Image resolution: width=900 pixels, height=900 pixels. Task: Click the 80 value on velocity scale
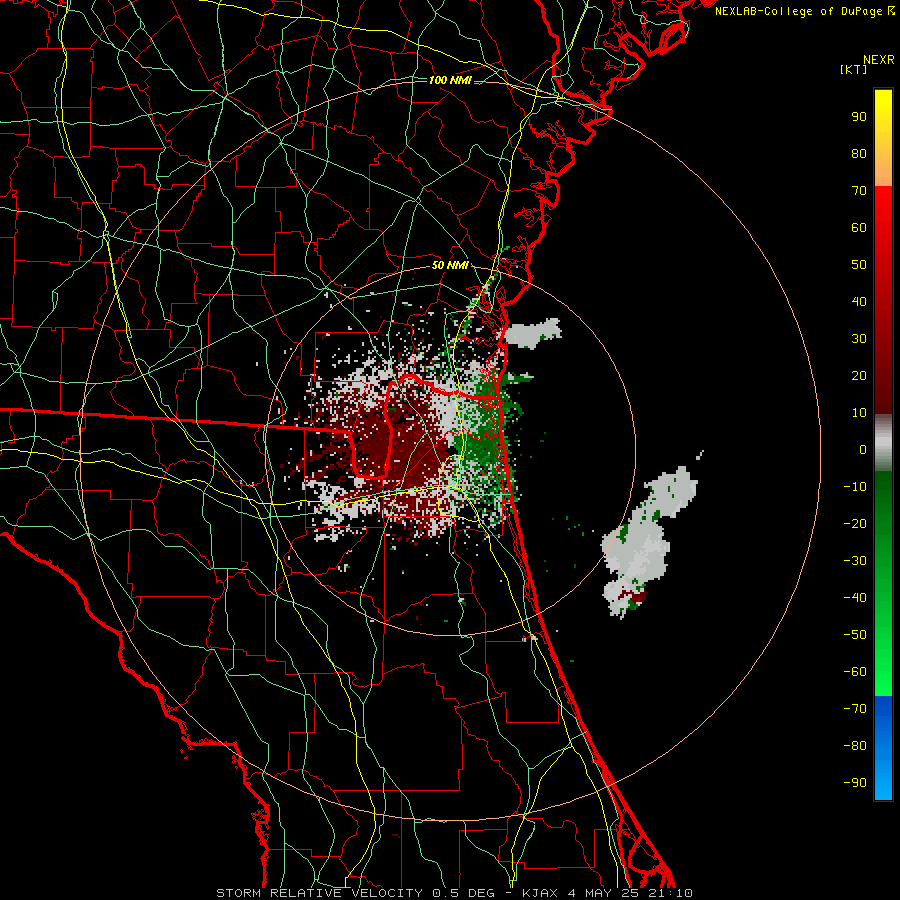(859, 153)
